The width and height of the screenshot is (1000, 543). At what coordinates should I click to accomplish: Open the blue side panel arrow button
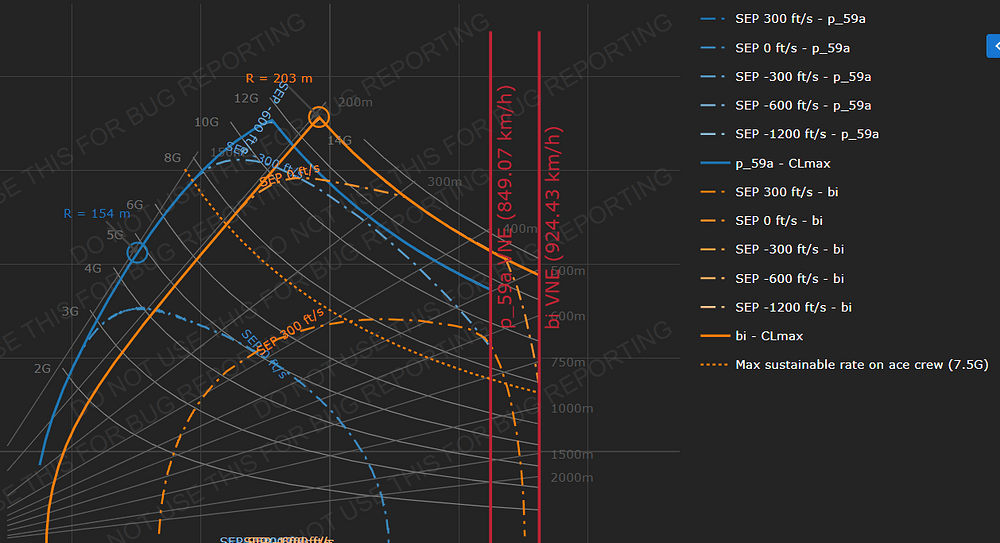(x=994, y=47)
